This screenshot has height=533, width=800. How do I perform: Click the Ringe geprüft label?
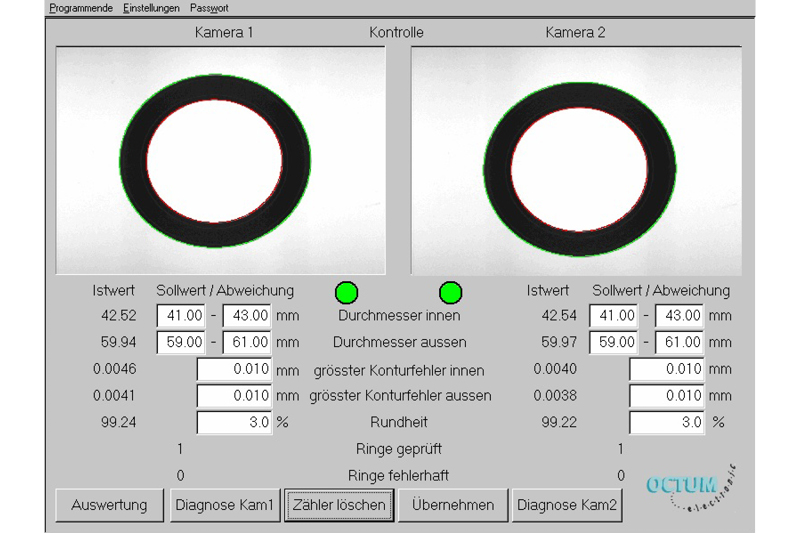399,449
